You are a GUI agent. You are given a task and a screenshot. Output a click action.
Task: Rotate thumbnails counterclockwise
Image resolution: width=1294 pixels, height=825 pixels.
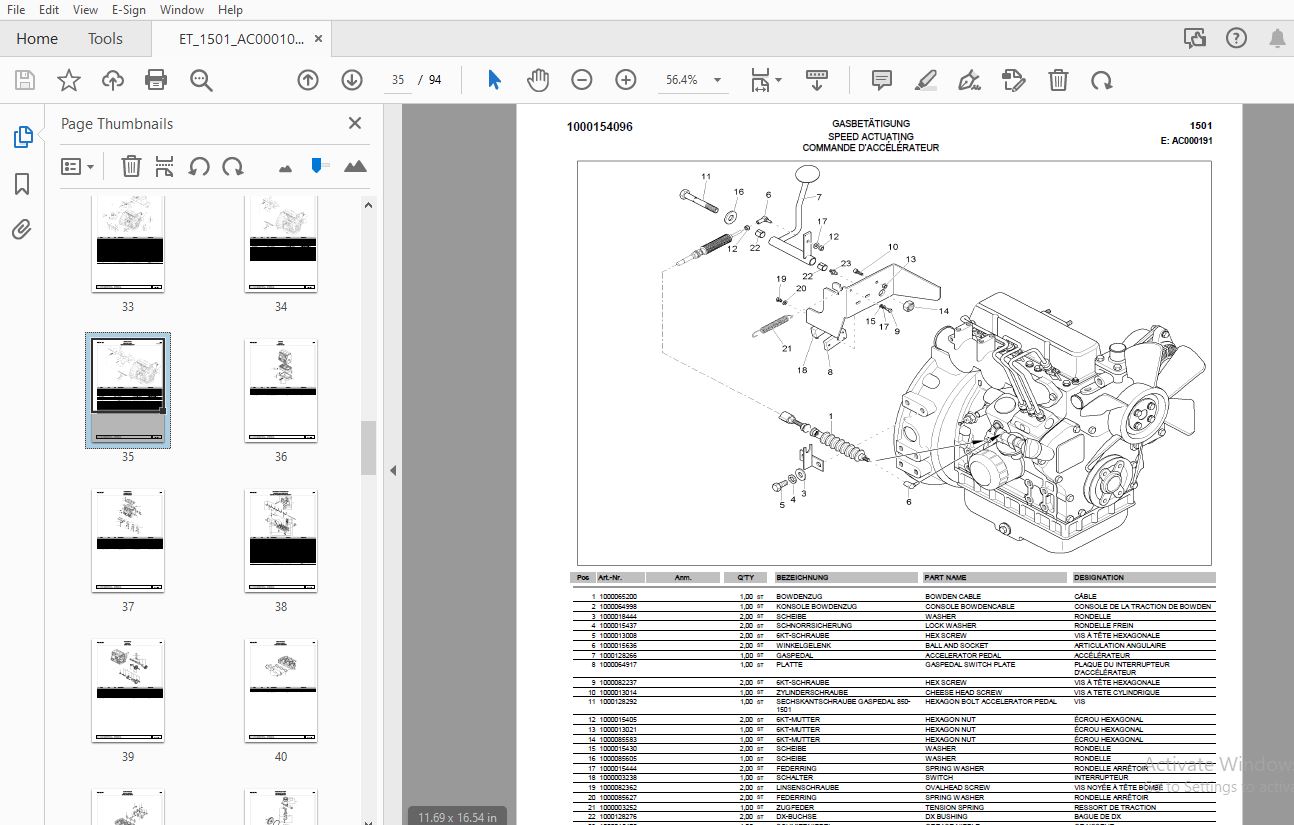coord(199,167)
